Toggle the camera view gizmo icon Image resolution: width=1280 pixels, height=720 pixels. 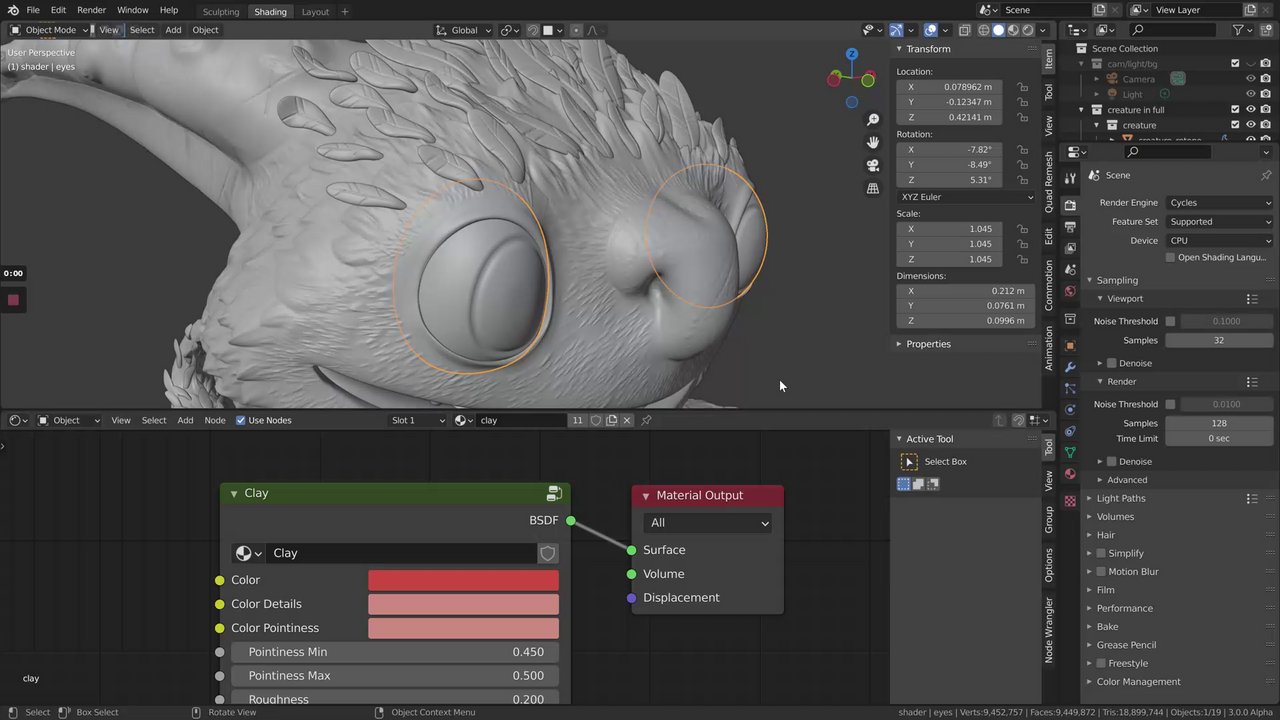(x=873, y=165)
